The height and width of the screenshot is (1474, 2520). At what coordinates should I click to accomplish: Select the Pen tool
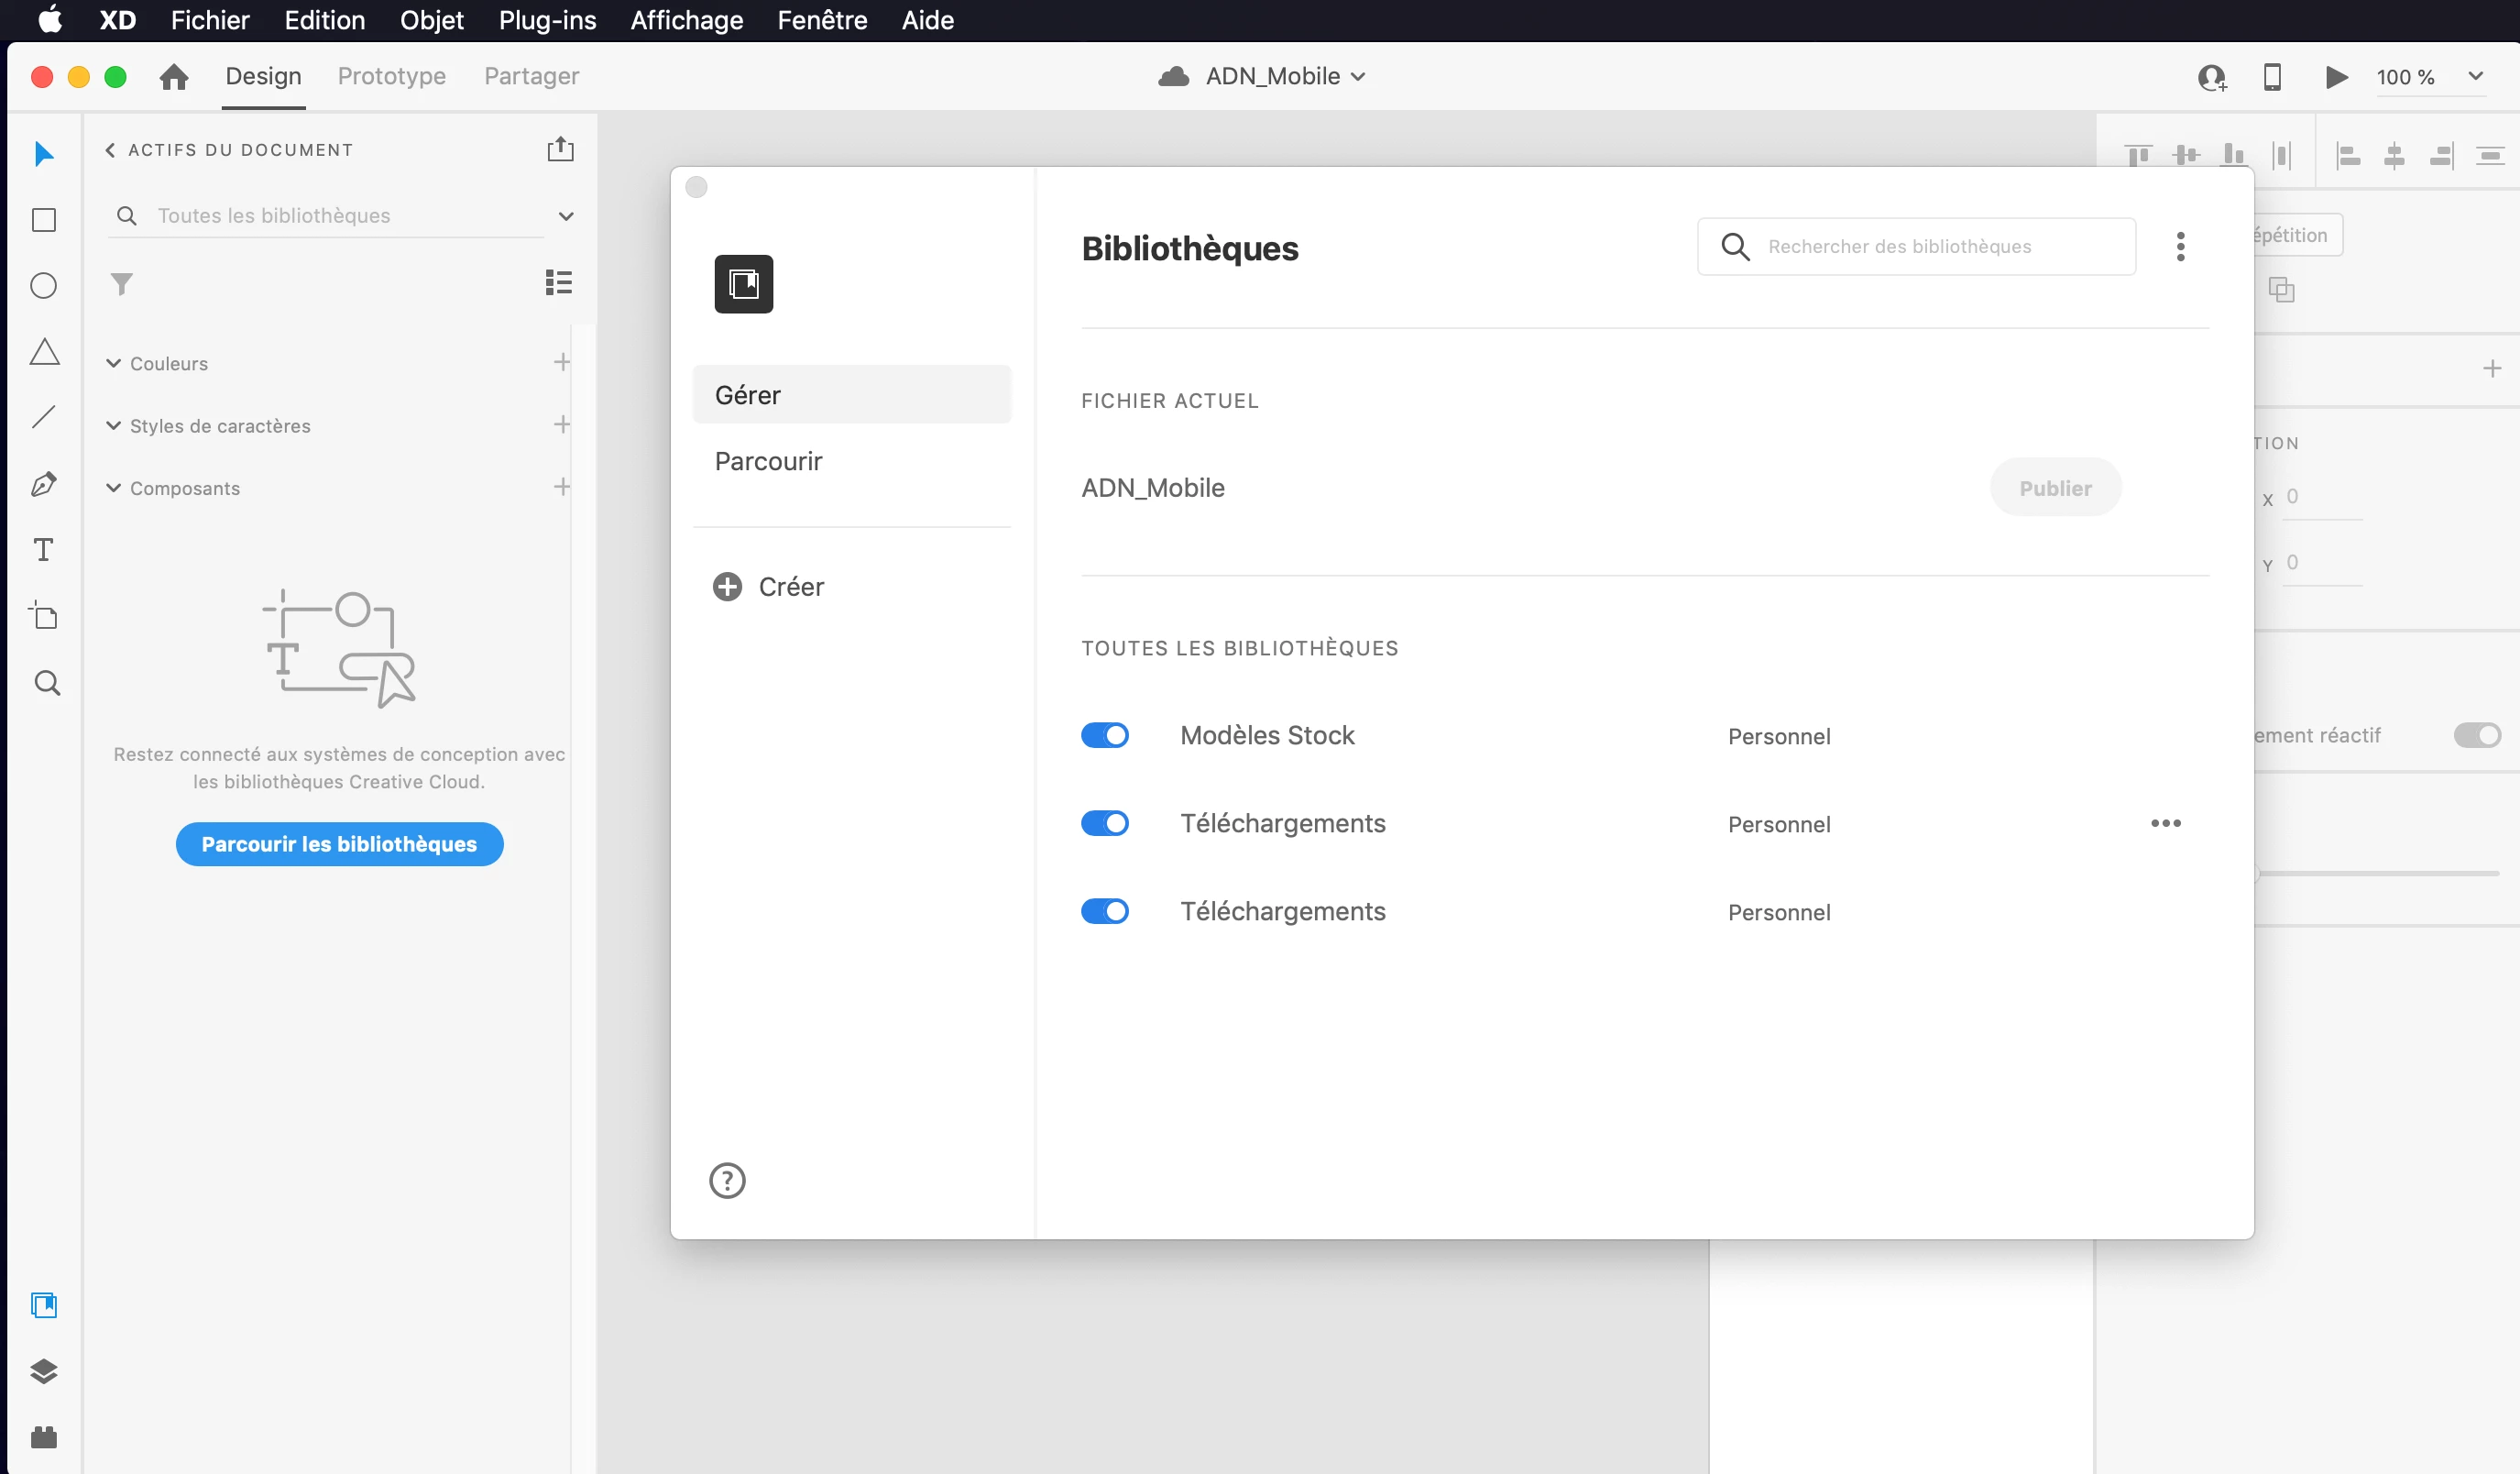[44, 484]
